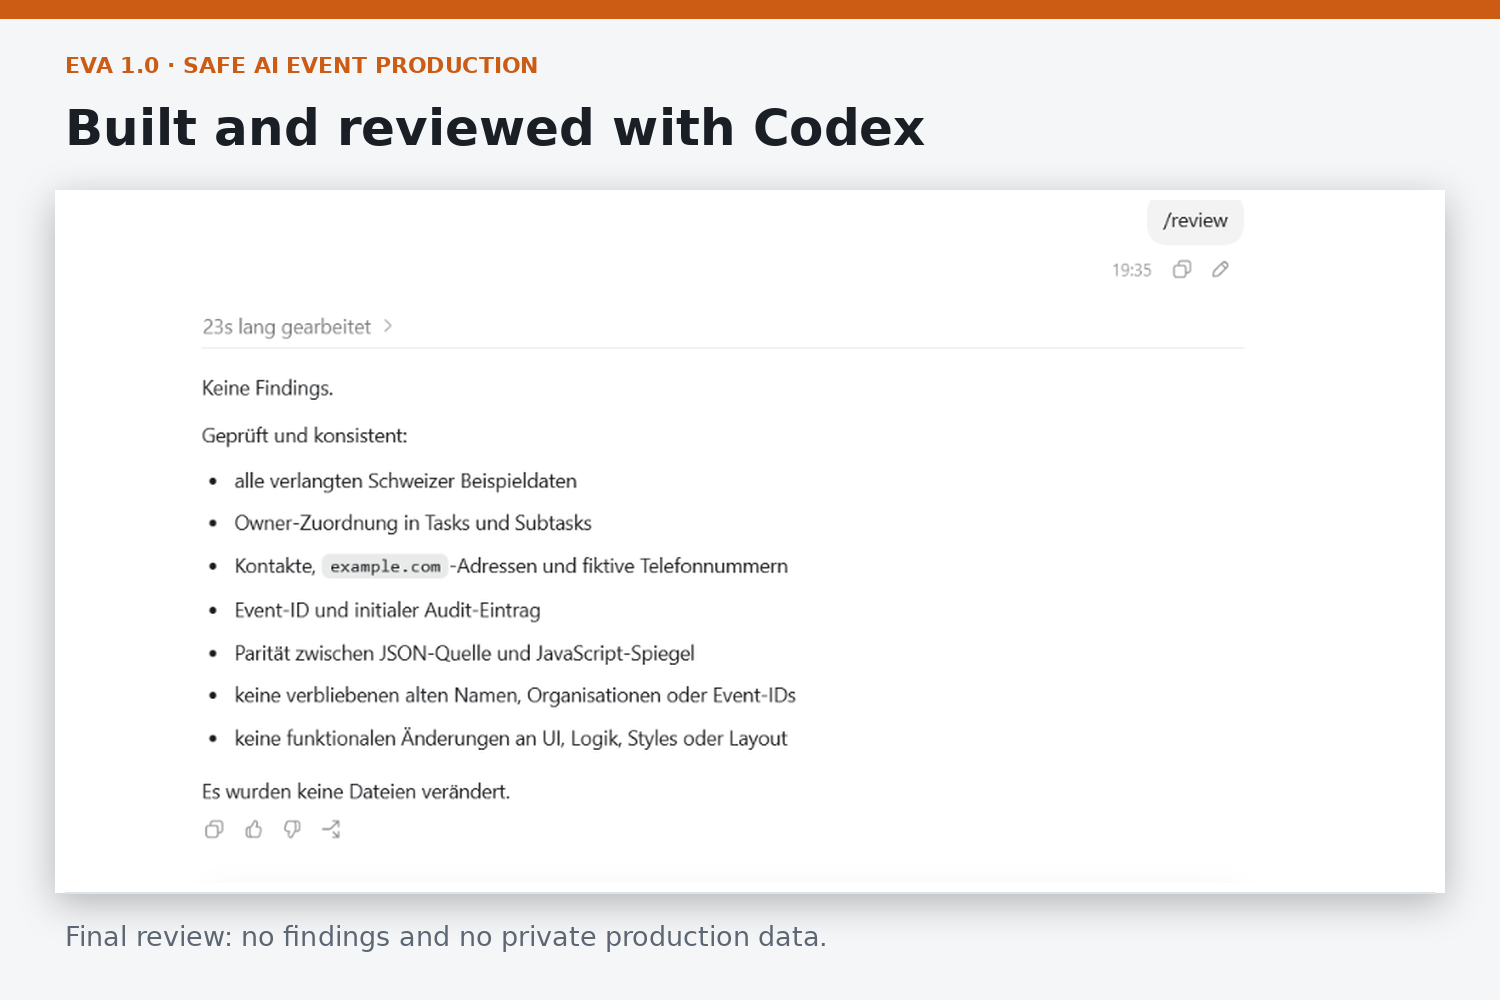
Task: Copy the /review user message
Action: click(x=1182, y=269)
